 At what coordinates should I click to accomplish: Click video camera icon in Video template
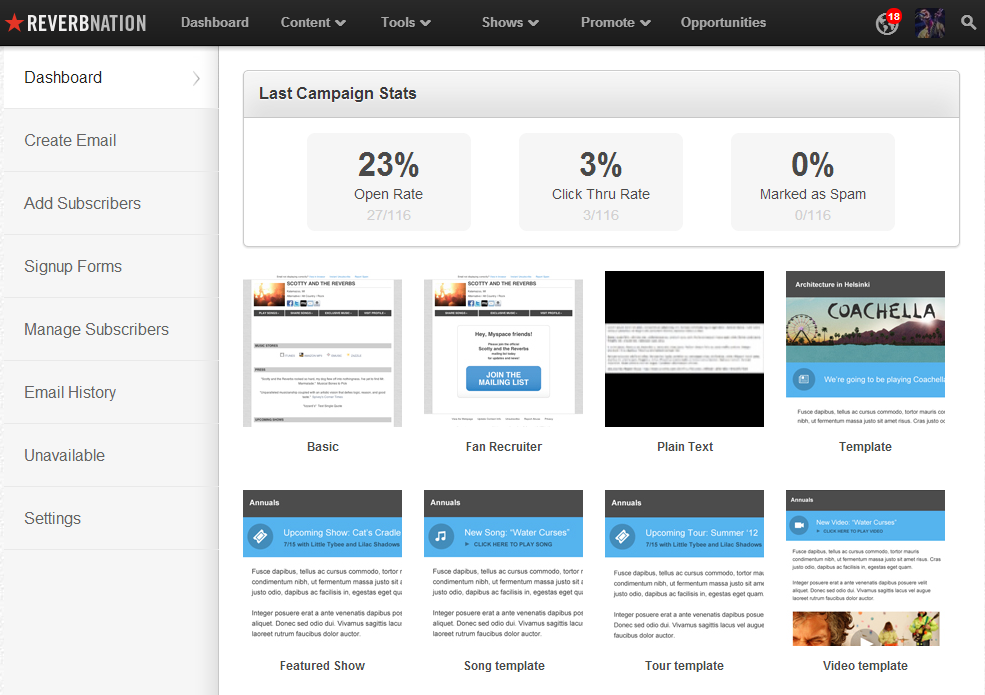[800, 525]
